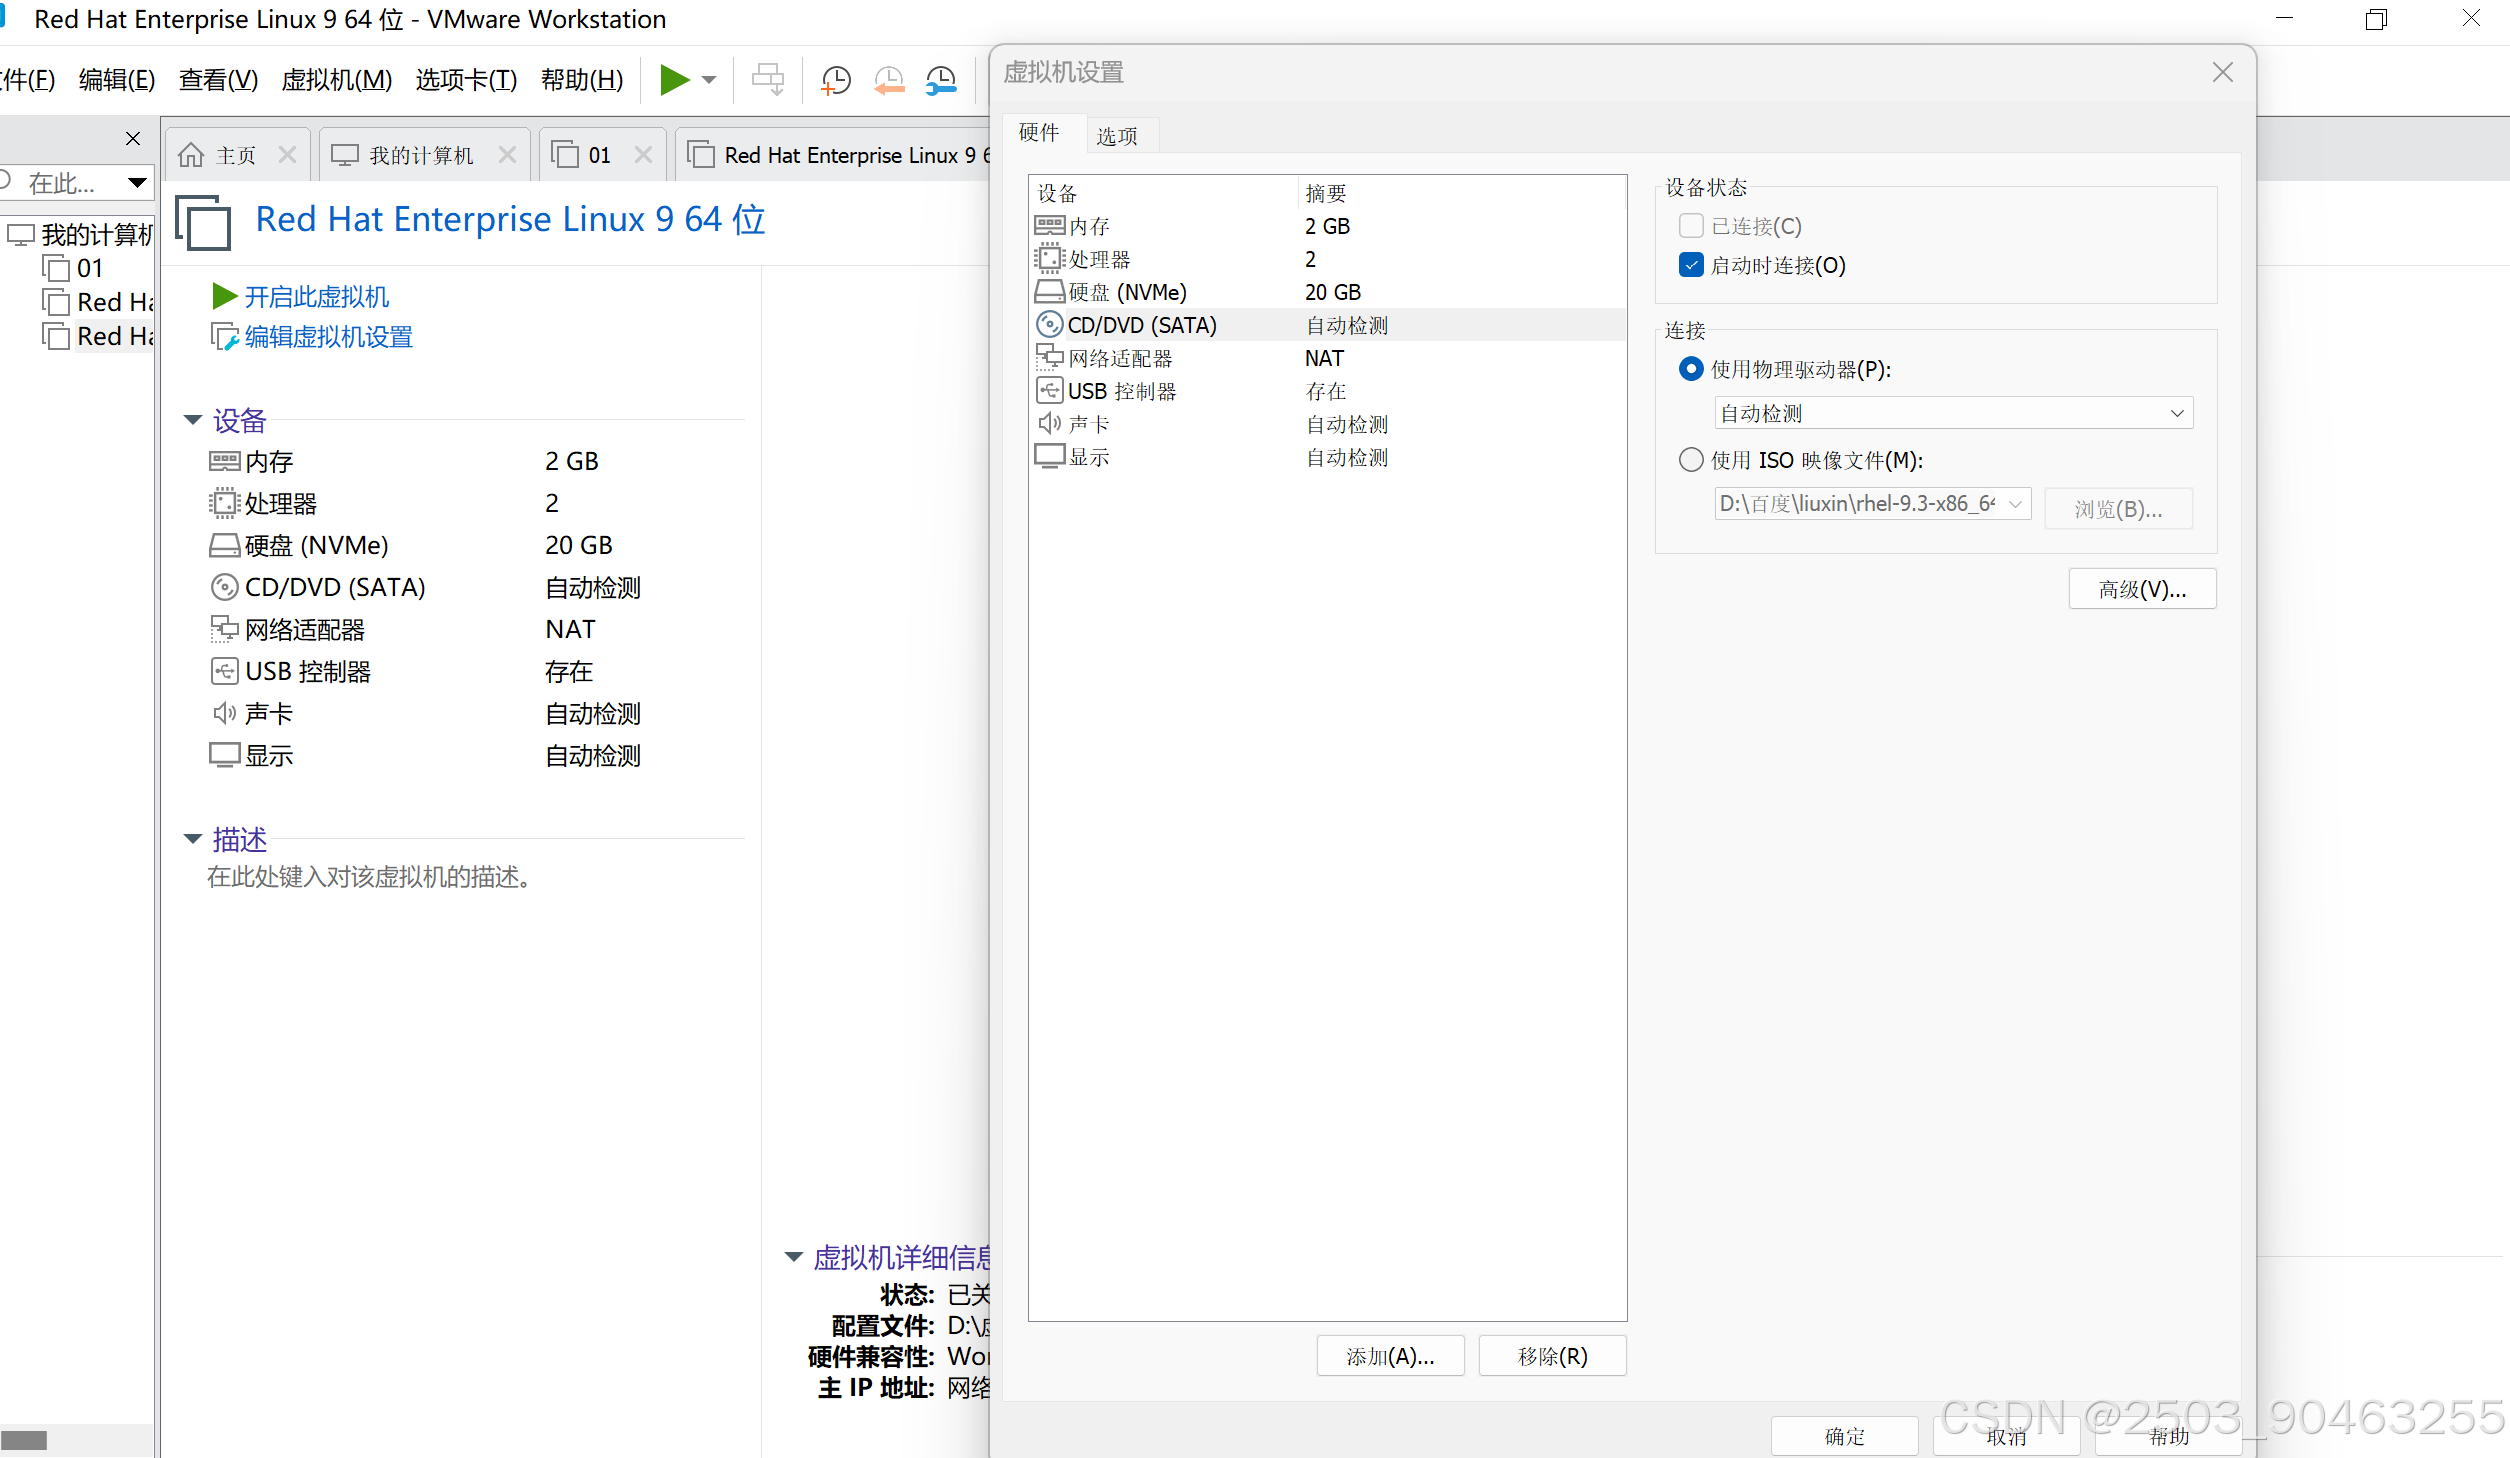This screenshot has width=2510, height=1458.
Task: Open the 虚拟机(M) menu
Action: 336,80
